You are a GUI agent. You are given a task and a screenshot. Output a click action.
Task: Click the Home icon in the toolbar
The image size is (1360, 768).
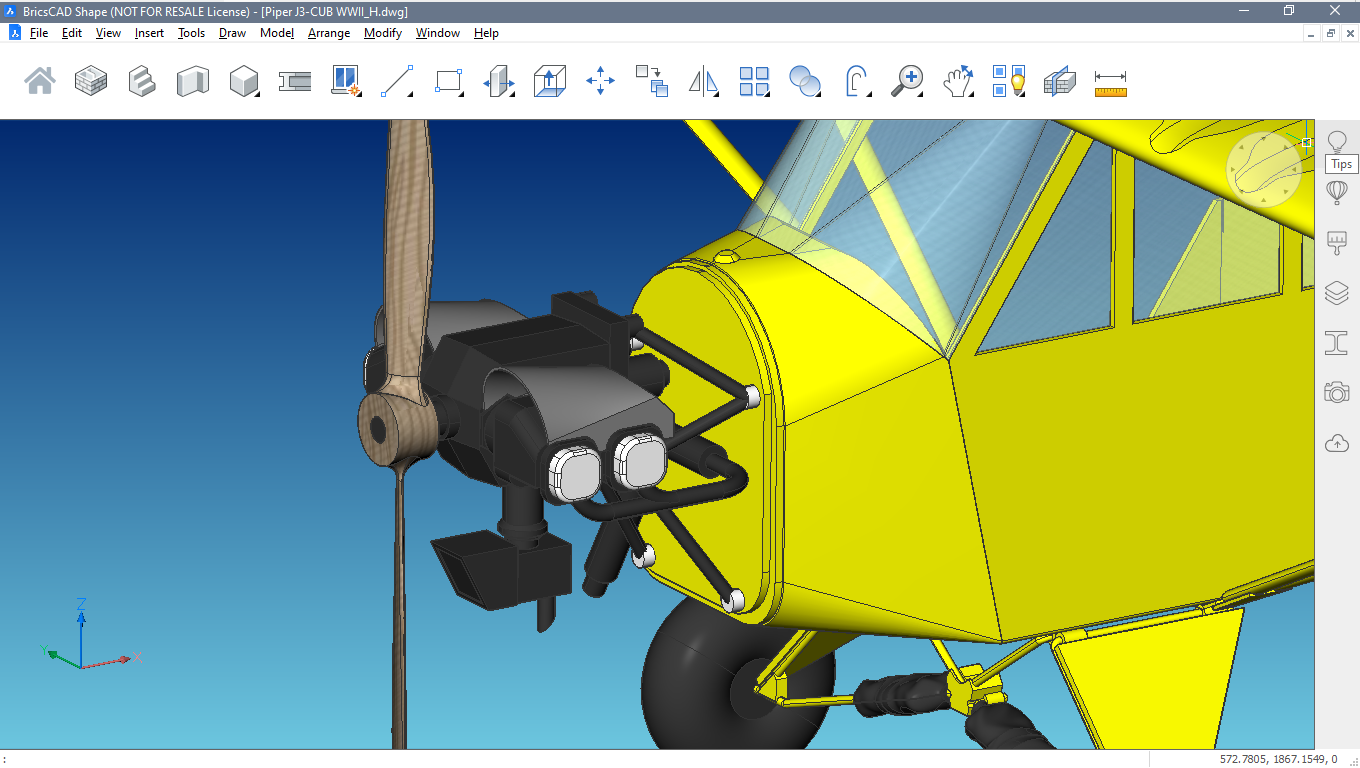tap(40, 81)
